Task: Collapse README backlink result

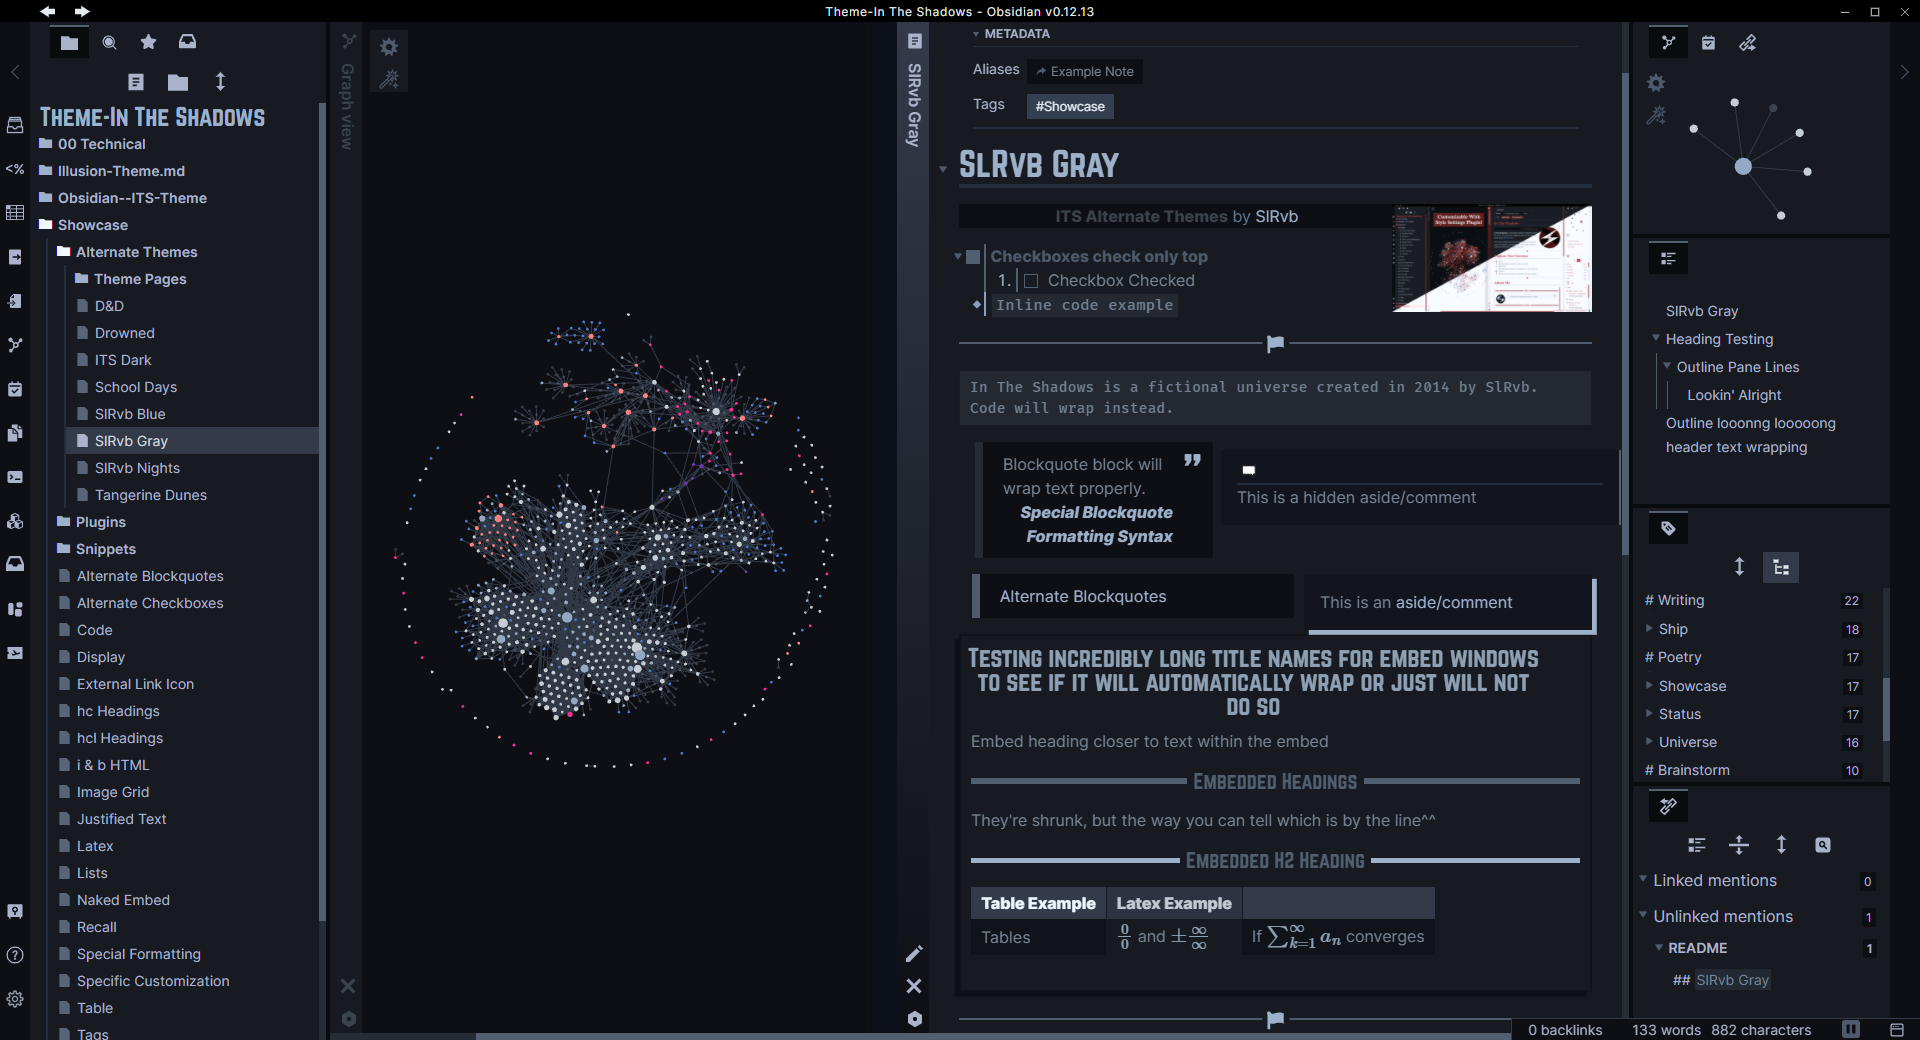Action: [1659, 947]
